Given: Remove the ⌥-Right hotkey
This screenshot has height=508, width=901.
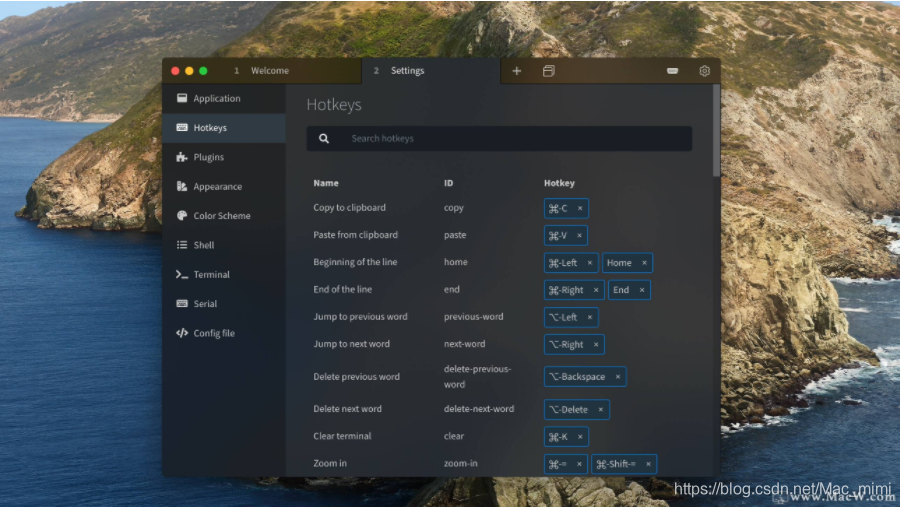Looking at the screenshot, I should tap(596, 345).
